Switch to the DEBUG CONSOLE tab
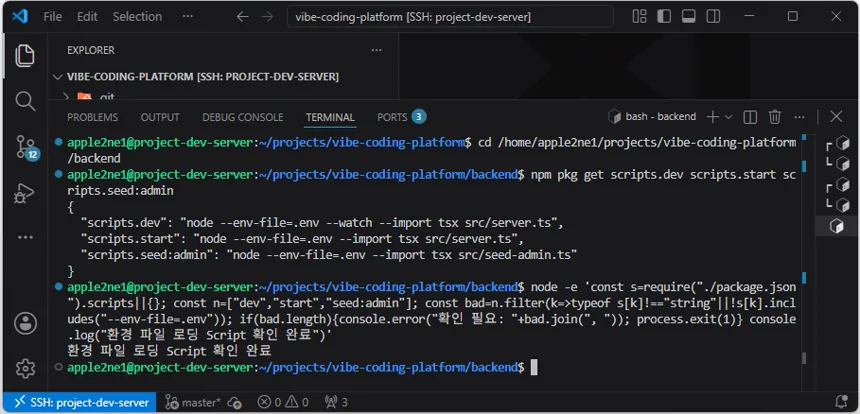The image size is (860, 414). (242, 117)
